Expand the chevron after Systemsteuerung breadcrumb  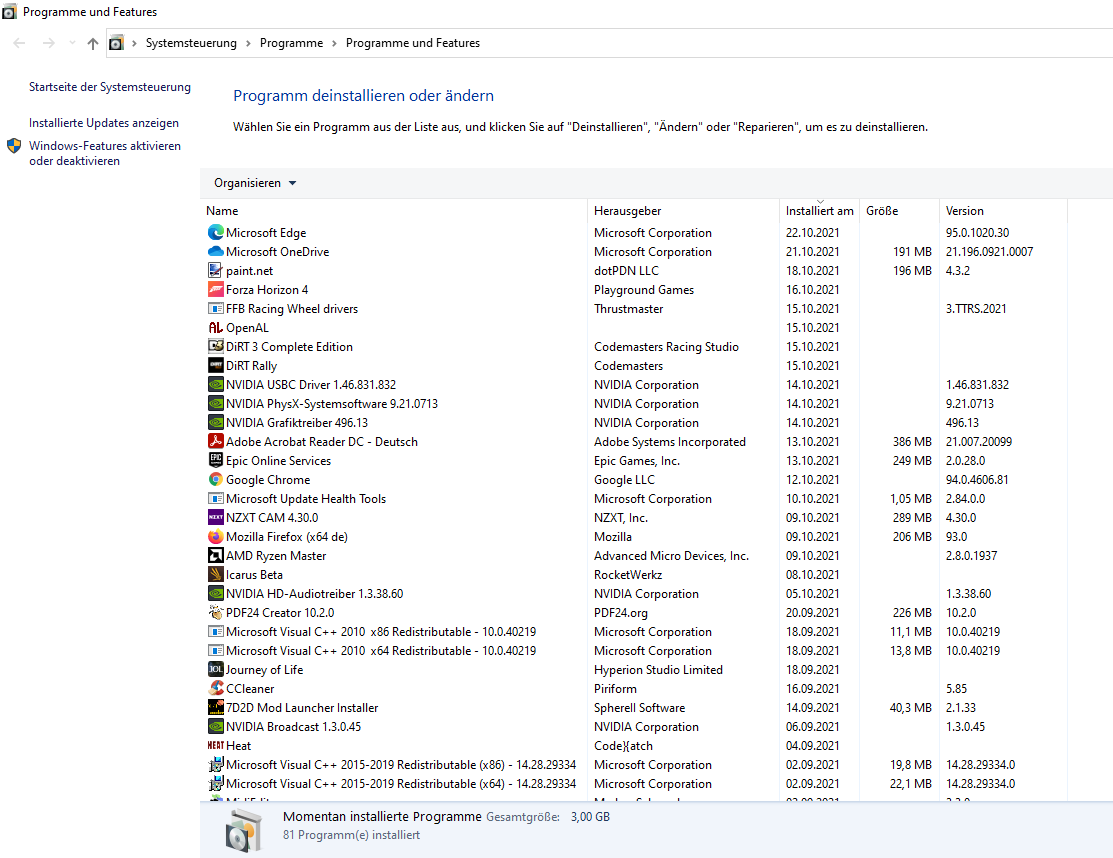248,43
